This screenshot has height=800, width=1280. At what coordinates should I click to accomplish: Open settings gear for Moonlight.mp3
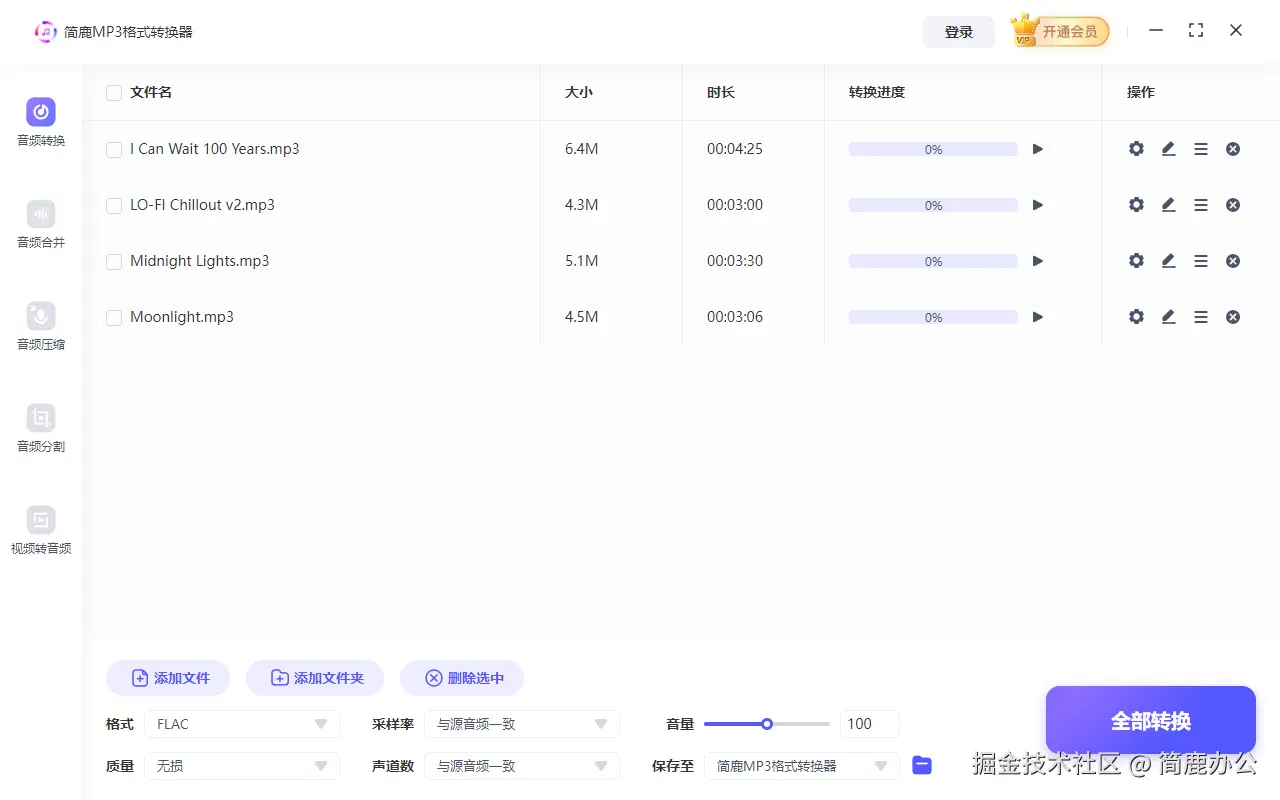click(x=1136, y=317)
